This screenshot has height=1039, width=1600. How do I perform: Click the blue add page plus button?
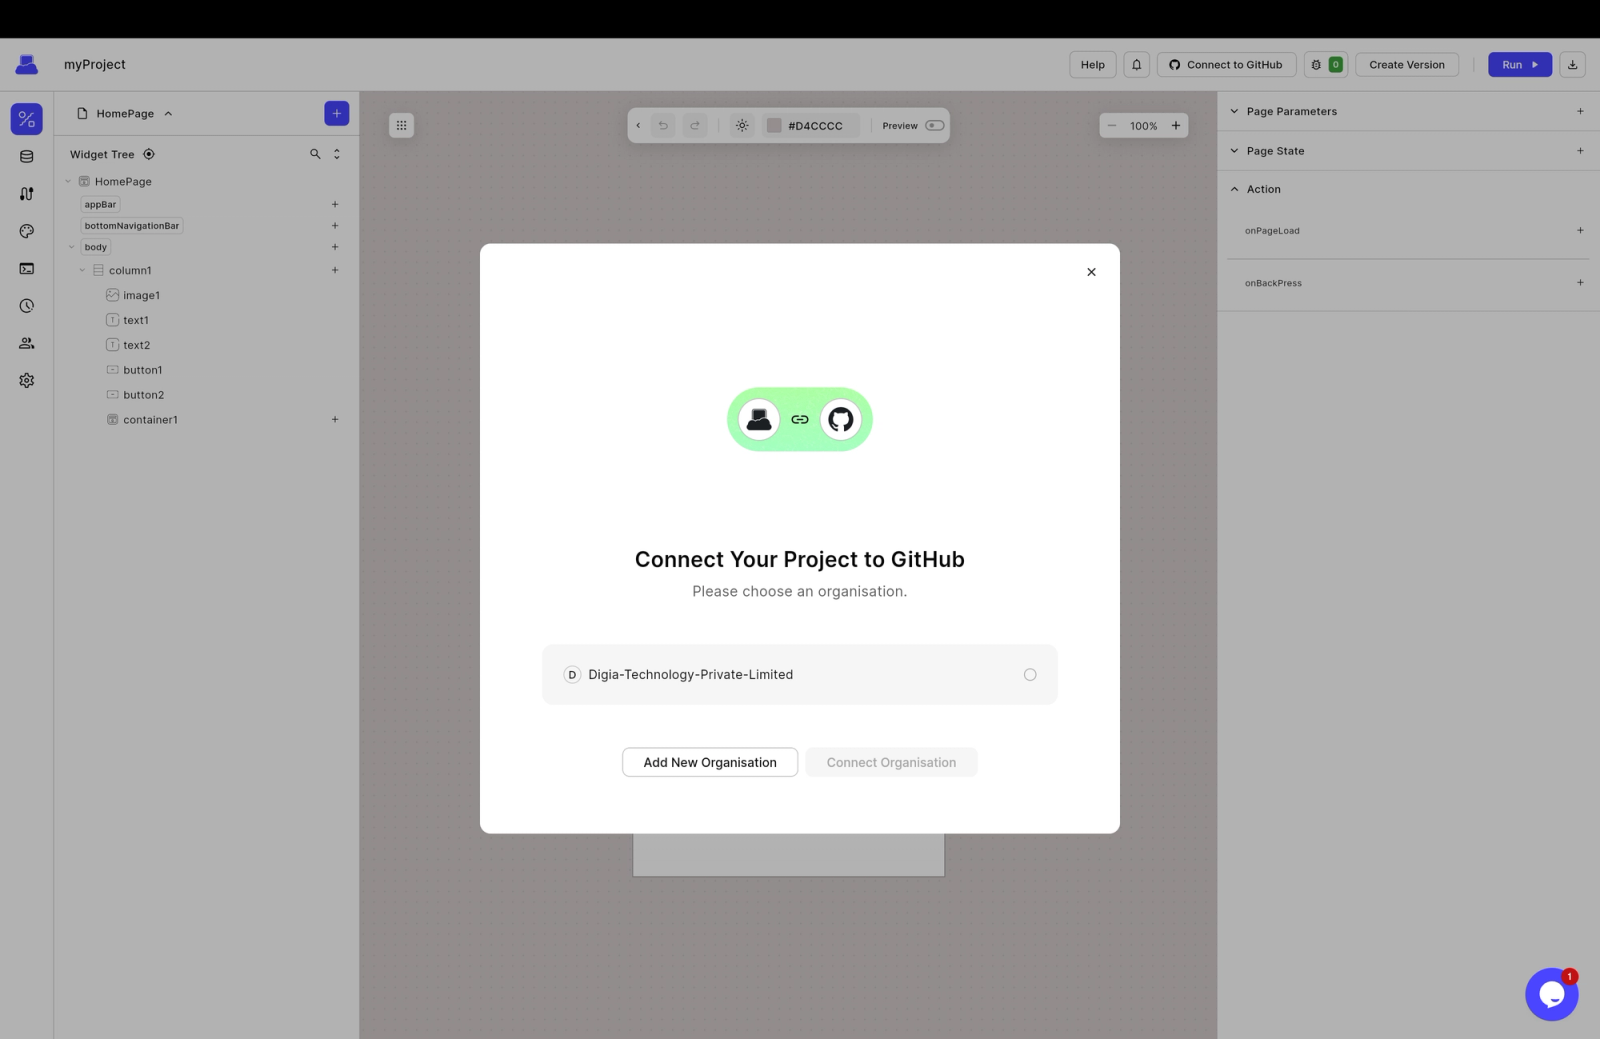[x=337, y=114]
